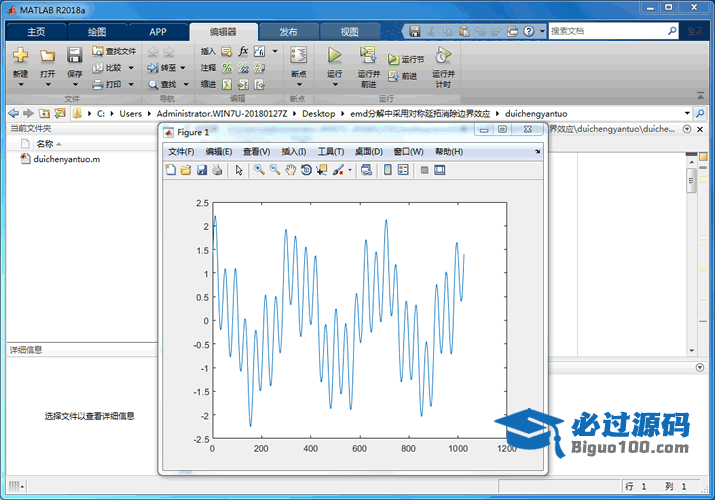The width and height of the screenshot is (715, 500).
Task: Click the Save (保存) disk icon
Action: 74,55
